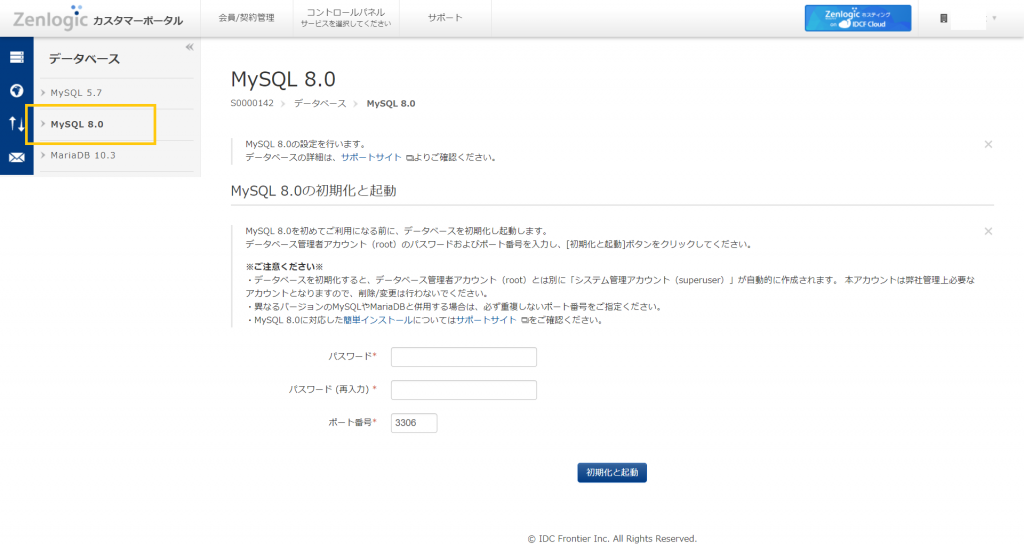Click the server stack icon in sidebar
Viewport: 1024px width, 546px height.
[x=16, y=57]
